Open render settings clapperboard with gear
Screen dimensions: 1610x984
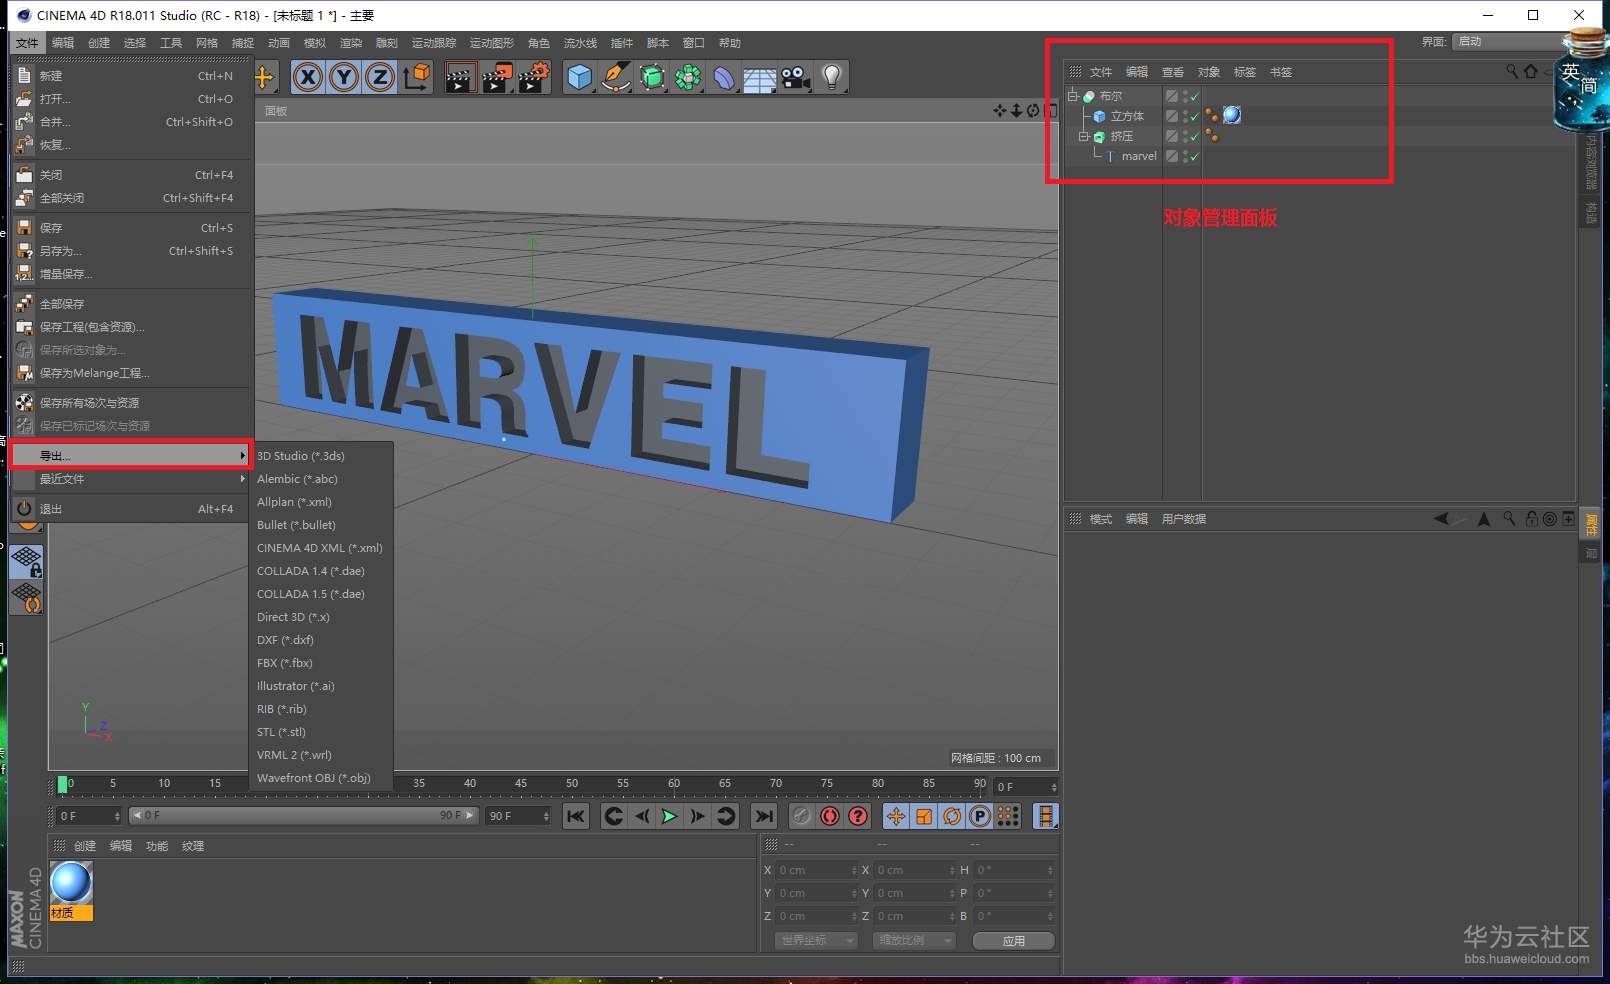pos(533,77)
